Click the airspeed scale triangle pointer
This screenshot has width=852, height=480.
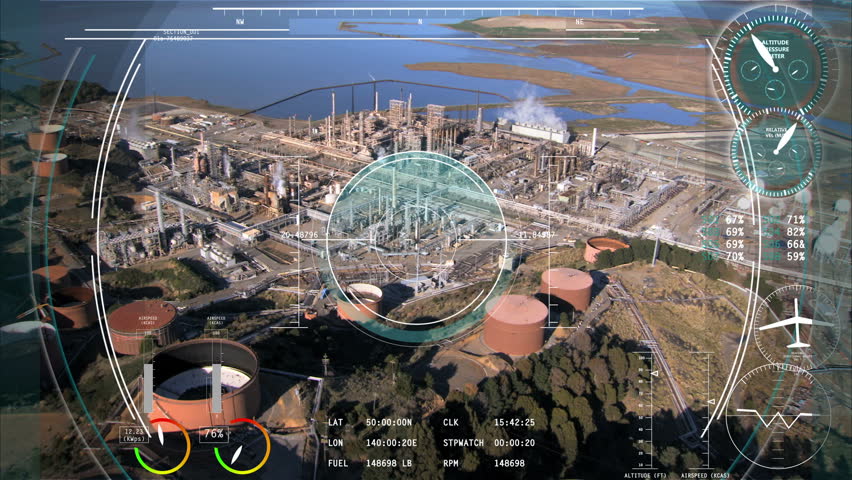711,402
